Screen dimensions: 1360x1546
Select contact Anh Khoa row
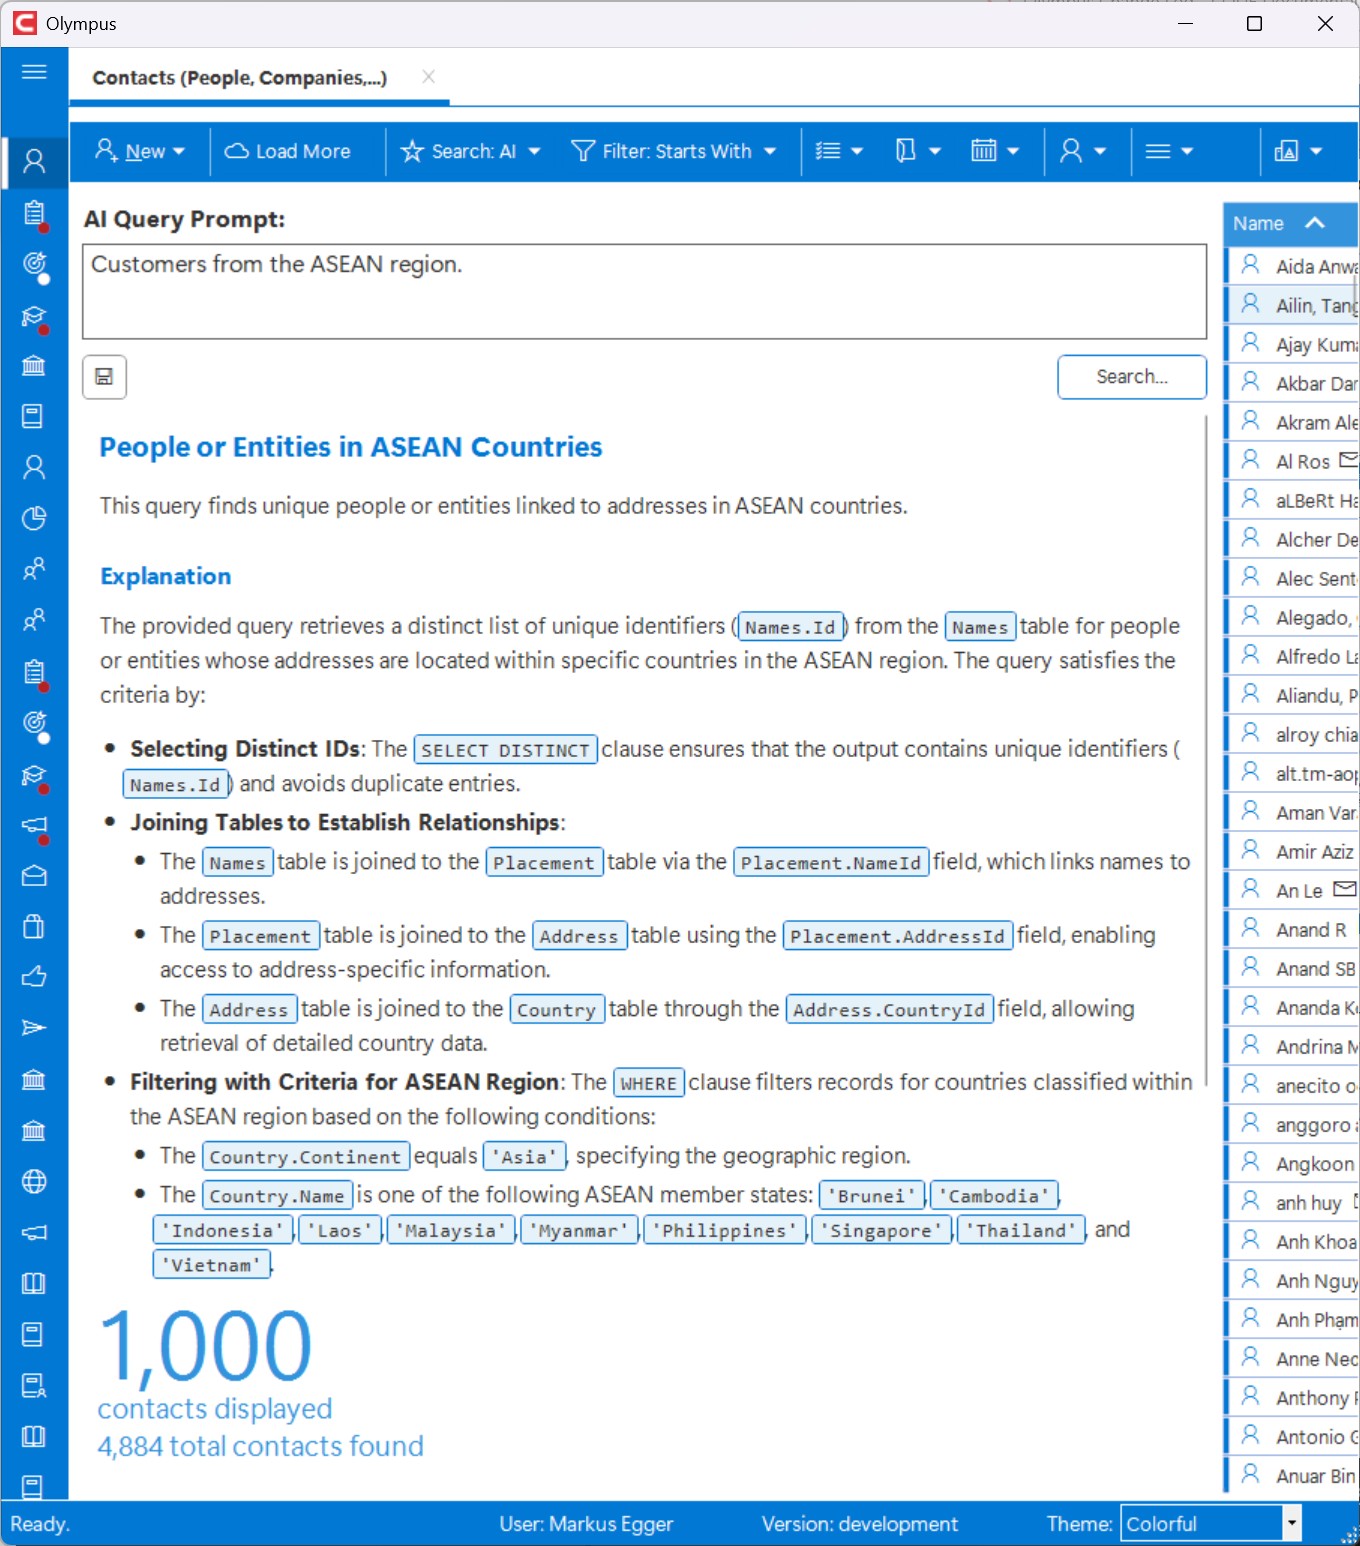(1292, 1241)
